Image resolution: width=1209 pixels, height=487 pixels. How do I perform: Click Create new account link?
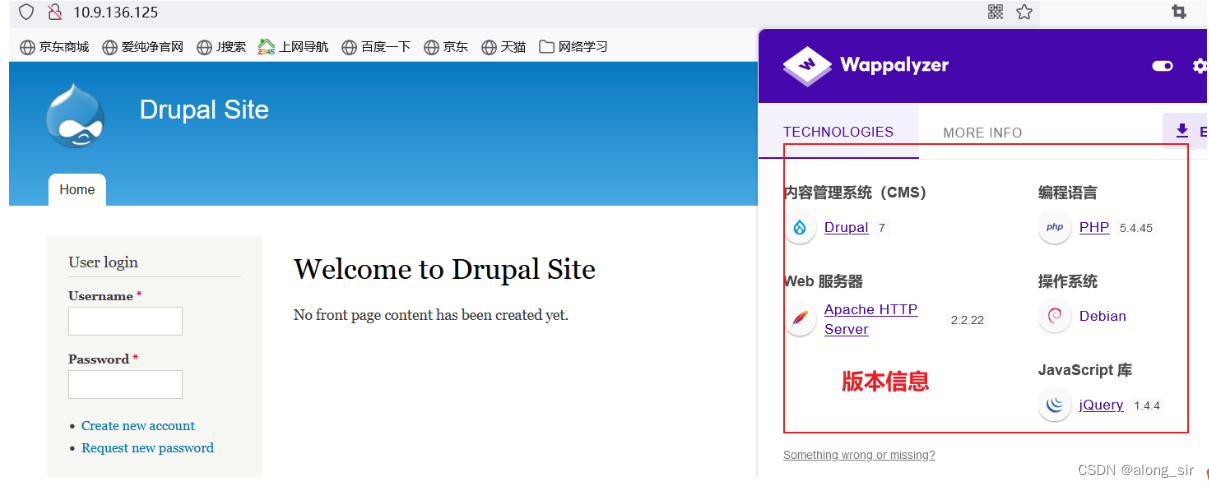pyautogui.click(x=138, y=426)
